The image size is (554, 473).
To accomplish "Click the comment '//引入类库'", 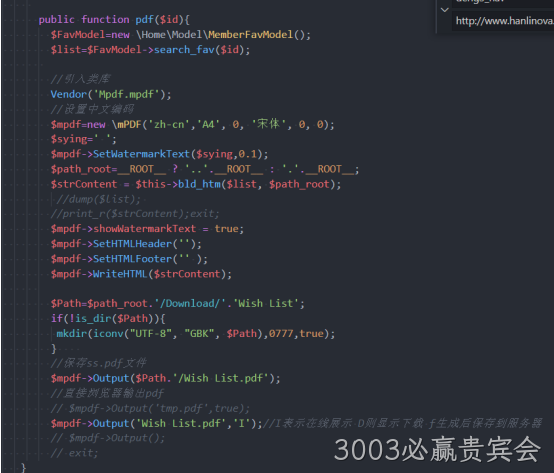I will 80,79.
